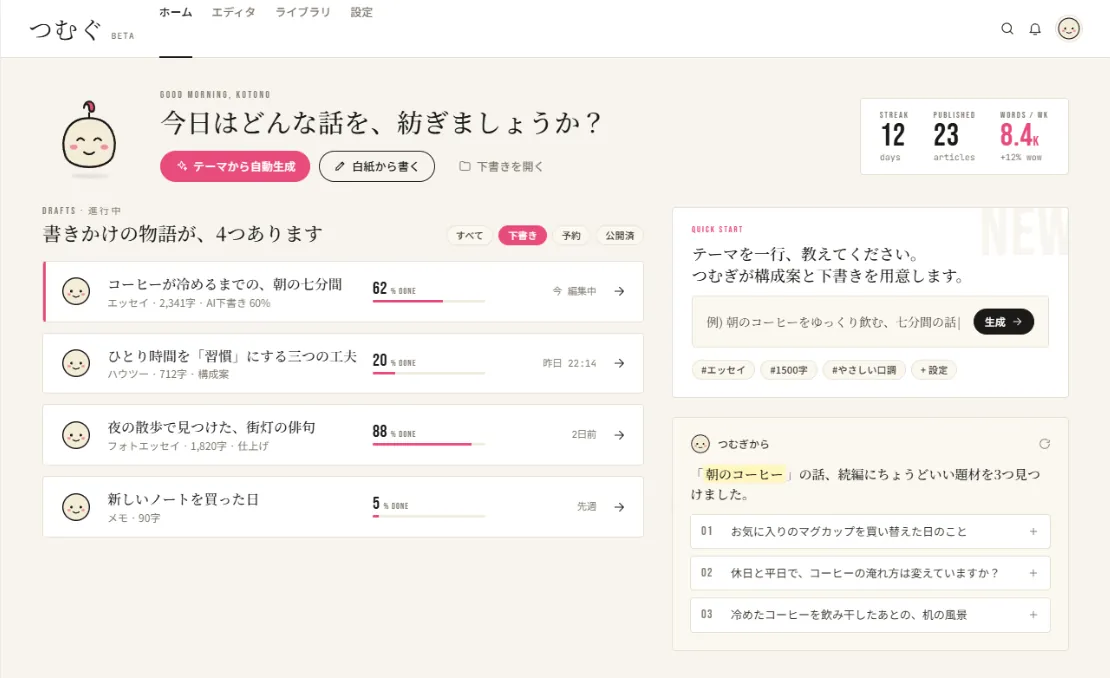Click the avatar on 夜の散歩で見つけた draft
Image resolution: width=1110 pixels, height=678 pixels.
[76, 435]
